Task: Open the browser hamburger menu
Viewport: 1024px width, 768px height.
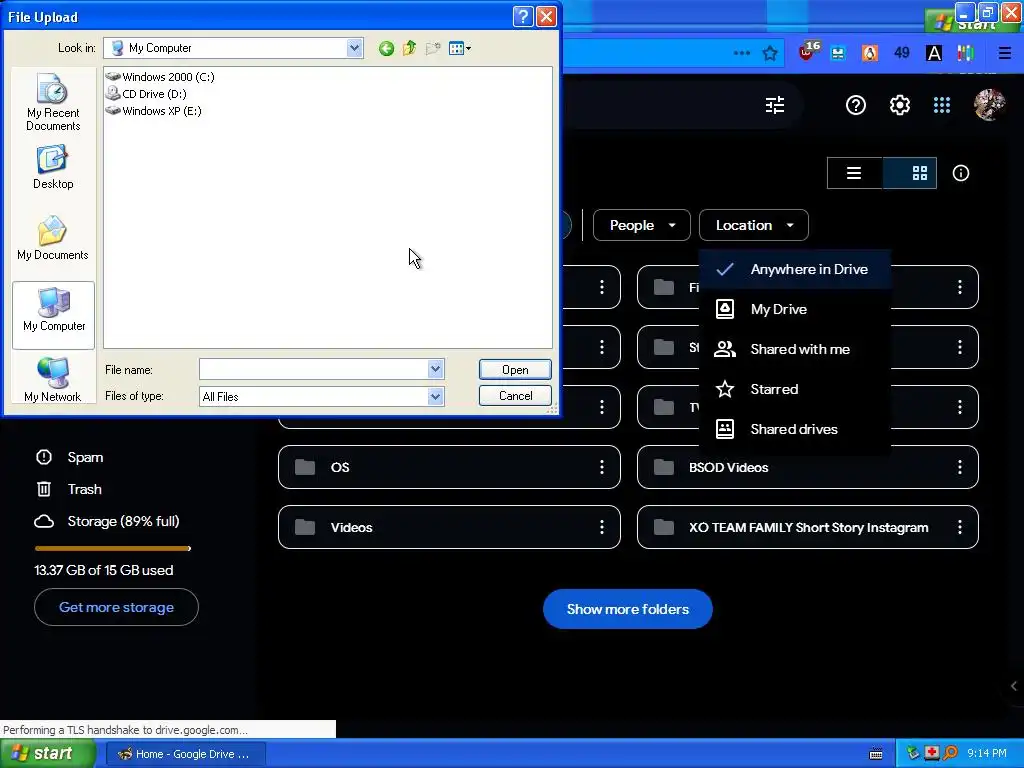Action: 1005,53
